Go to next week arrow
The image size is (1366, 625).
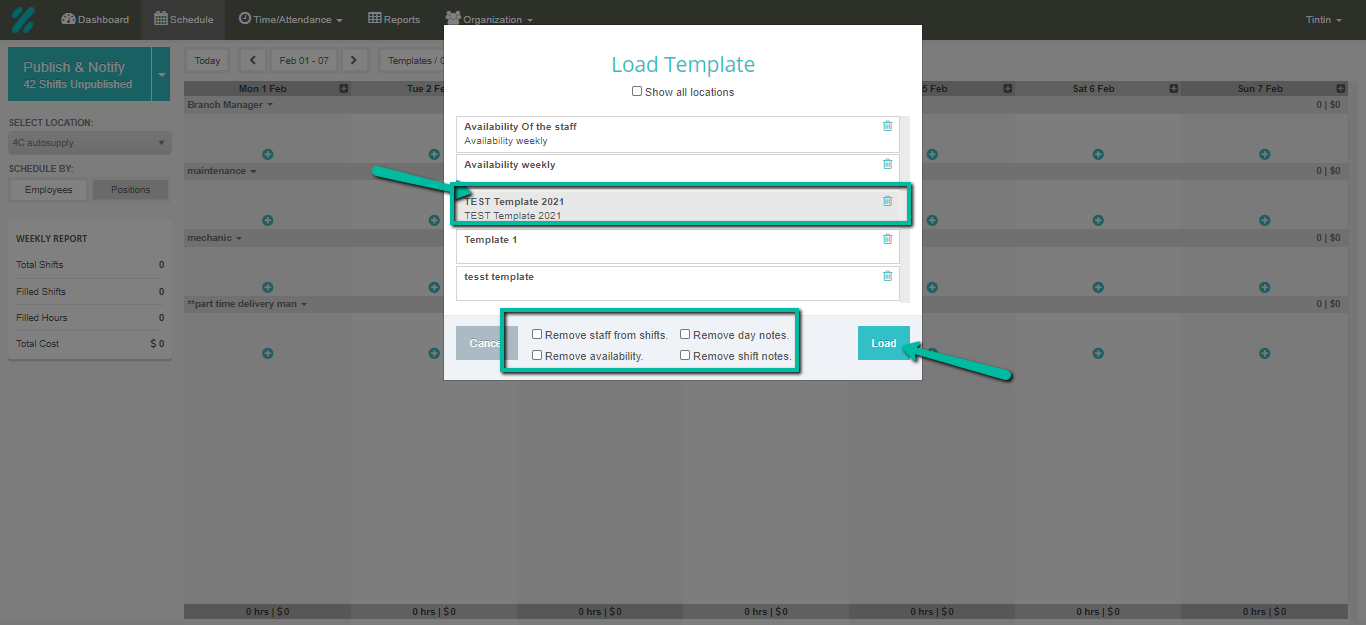354,61
